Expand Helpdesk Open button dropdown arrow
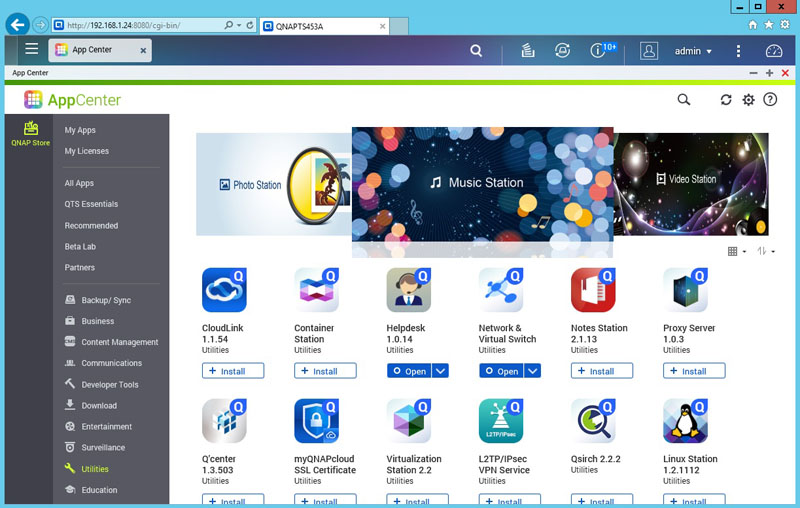This screenshot has width=800, height=508. pyautogui.click(x=440, y=371)
